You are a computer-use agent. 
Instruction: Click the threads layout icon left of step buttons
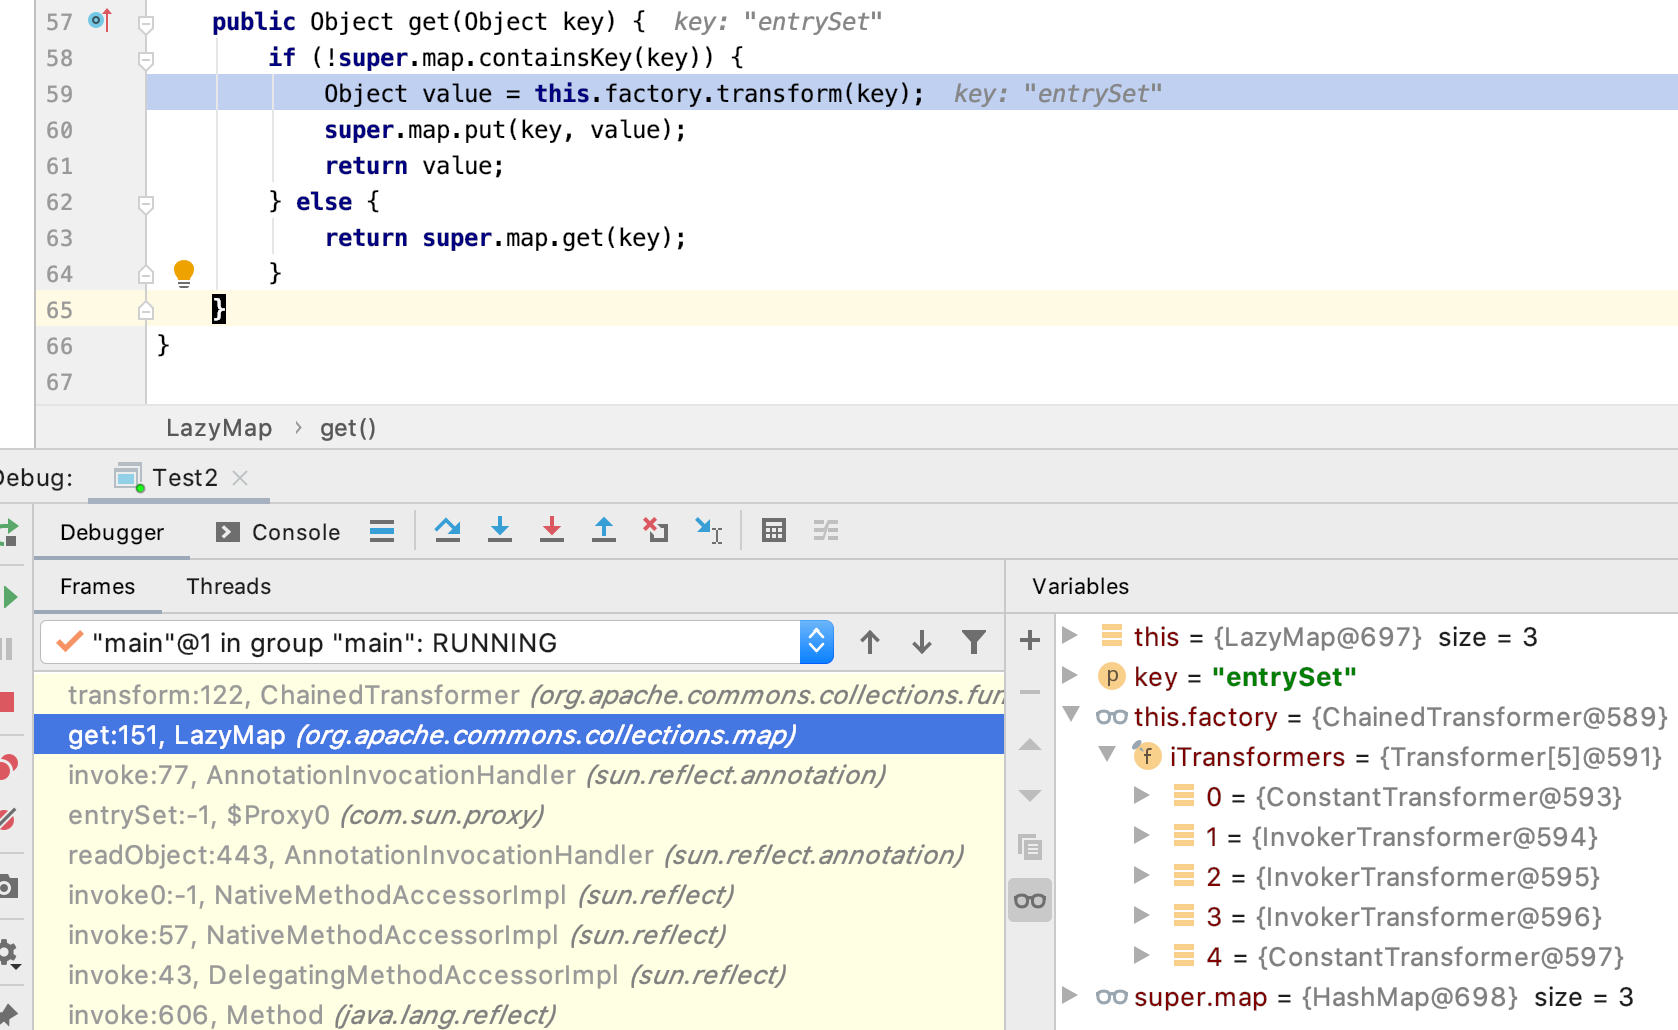coord(382,531)
